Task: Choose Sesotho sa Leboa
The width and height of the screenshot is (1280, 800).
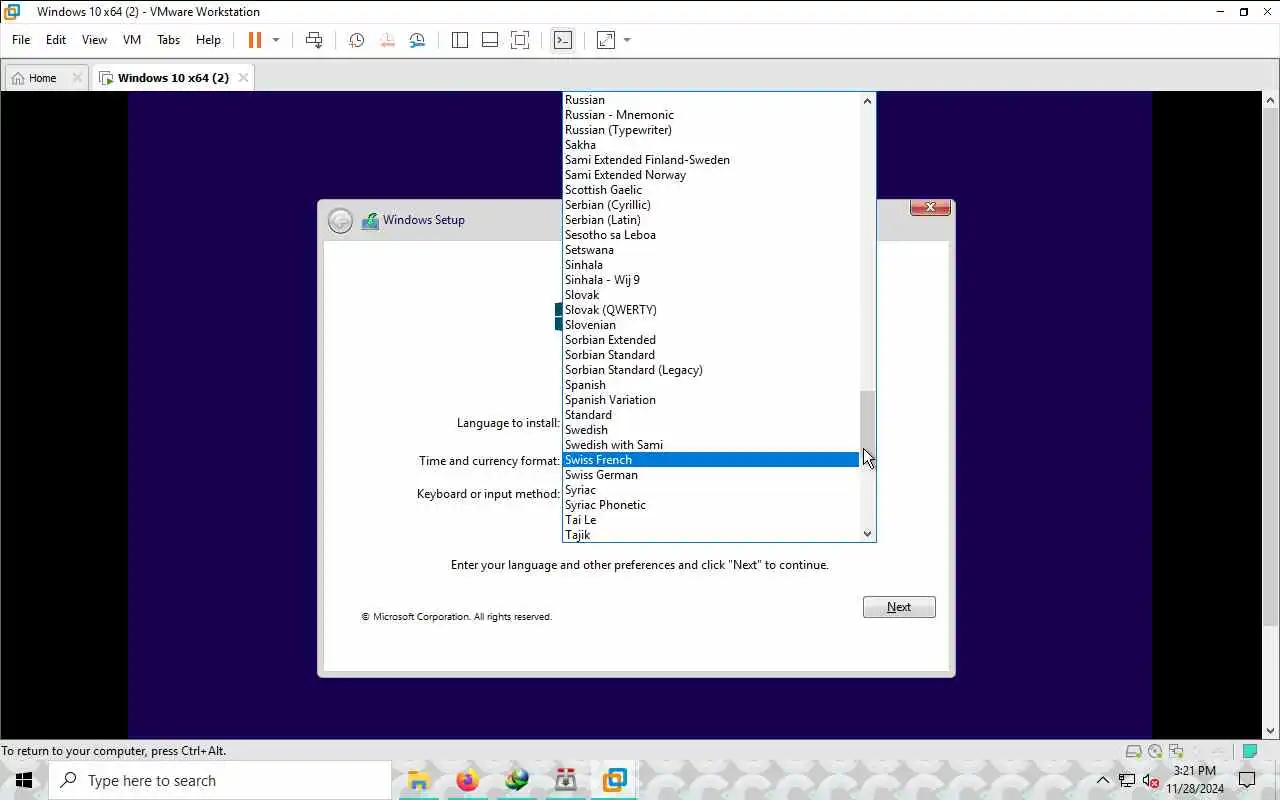Action: coord(710,235)
